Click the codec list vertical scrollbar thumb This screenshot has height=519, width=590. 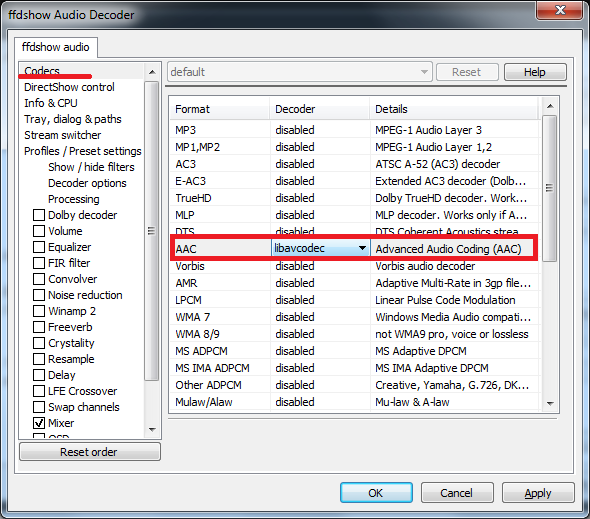pyautogui.click(x=550, y=188)
